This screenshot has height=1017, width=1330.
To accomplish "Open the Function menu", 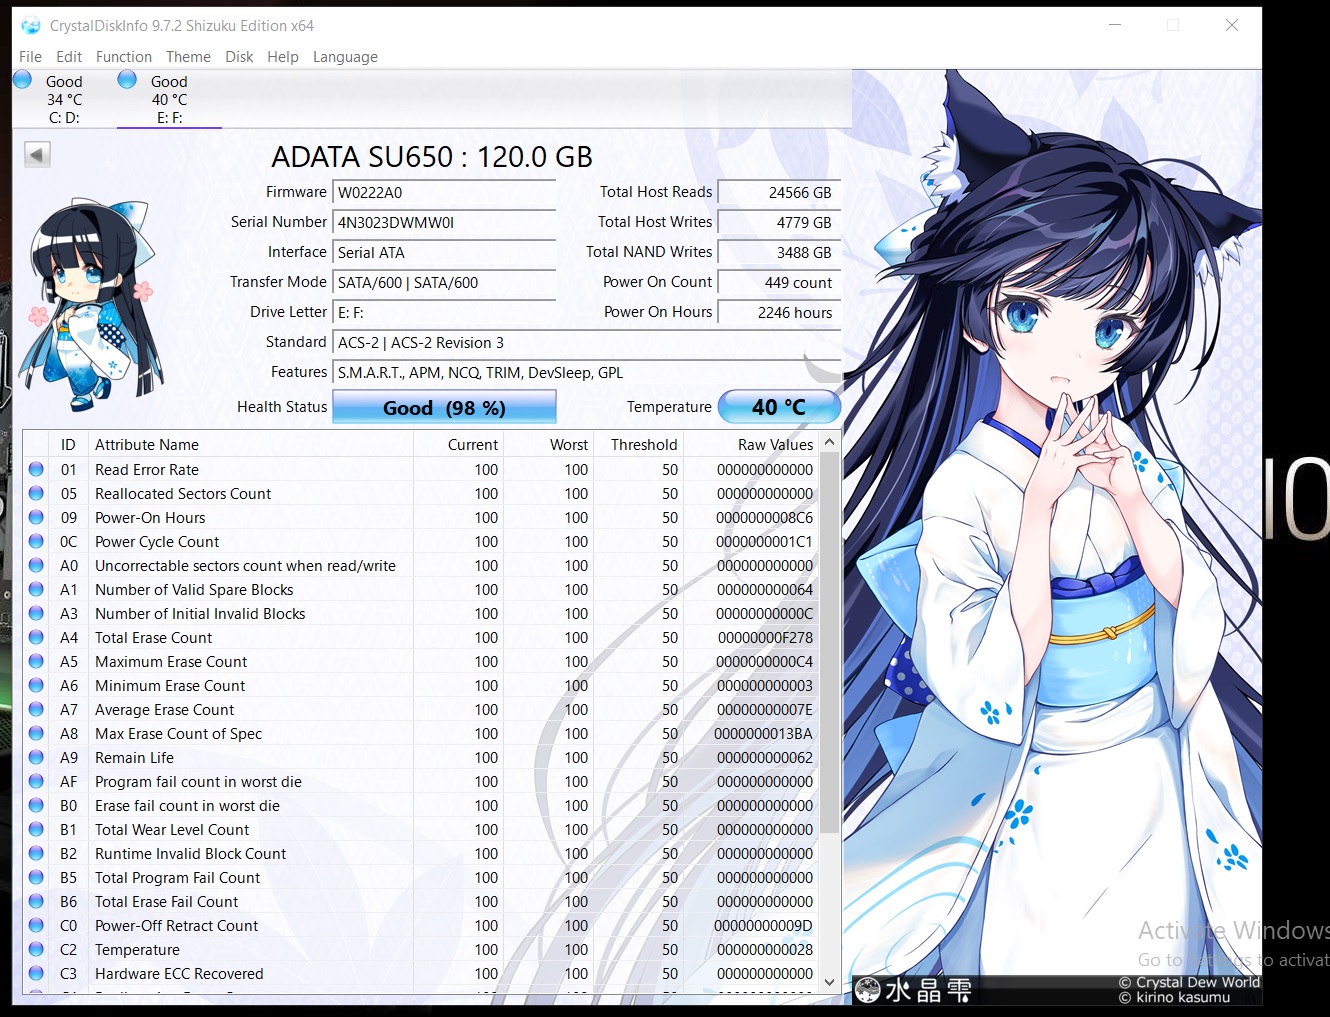I will point(123,57).
